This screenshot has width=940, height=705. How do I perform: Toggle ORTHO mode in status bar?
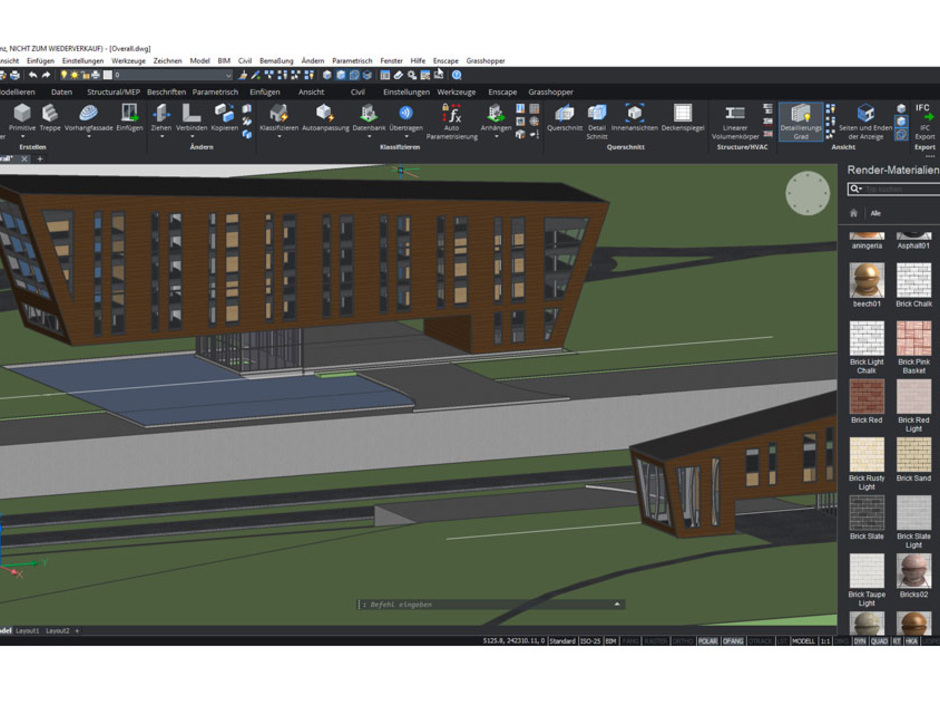[x=683, y=640]
